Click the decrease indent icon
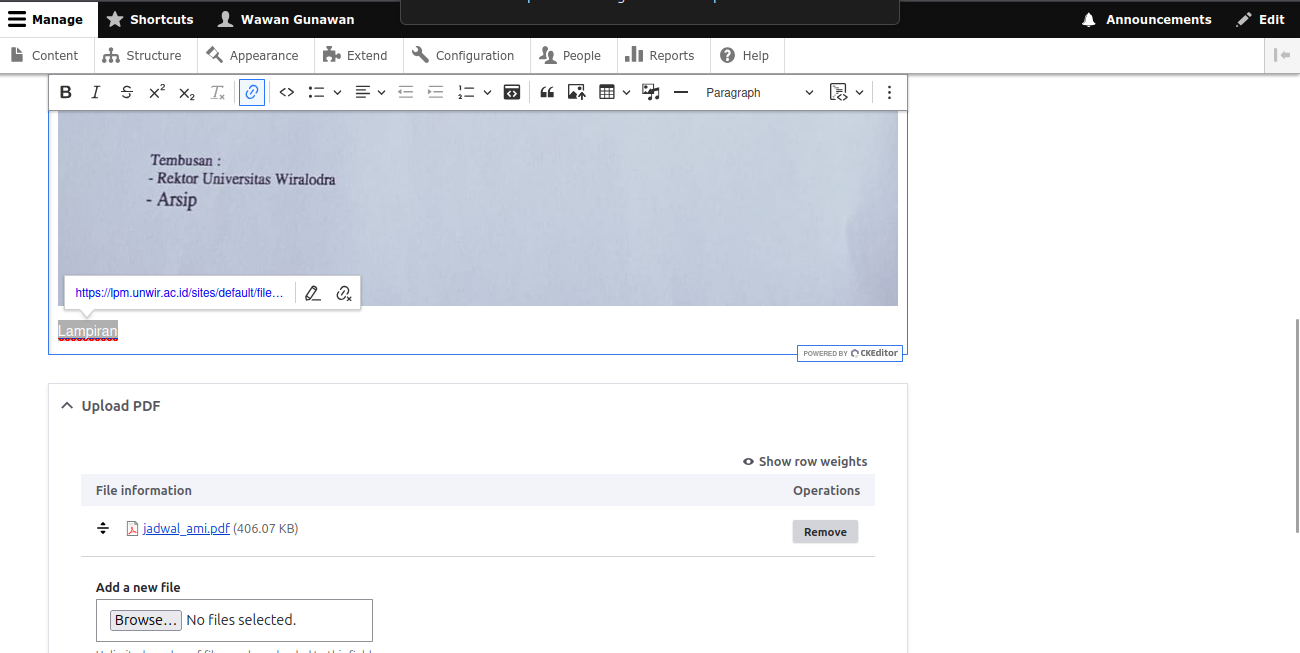Image resolution: width=1300 pixels, height=653 pixels. pyautogui.click(x=405, y=93)
